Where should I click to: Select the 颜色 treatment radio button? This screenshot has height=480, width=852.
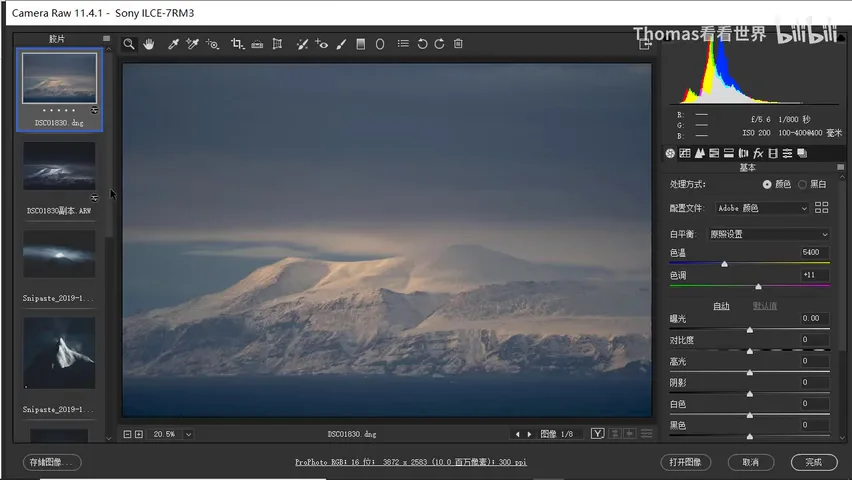click(767, 185)
